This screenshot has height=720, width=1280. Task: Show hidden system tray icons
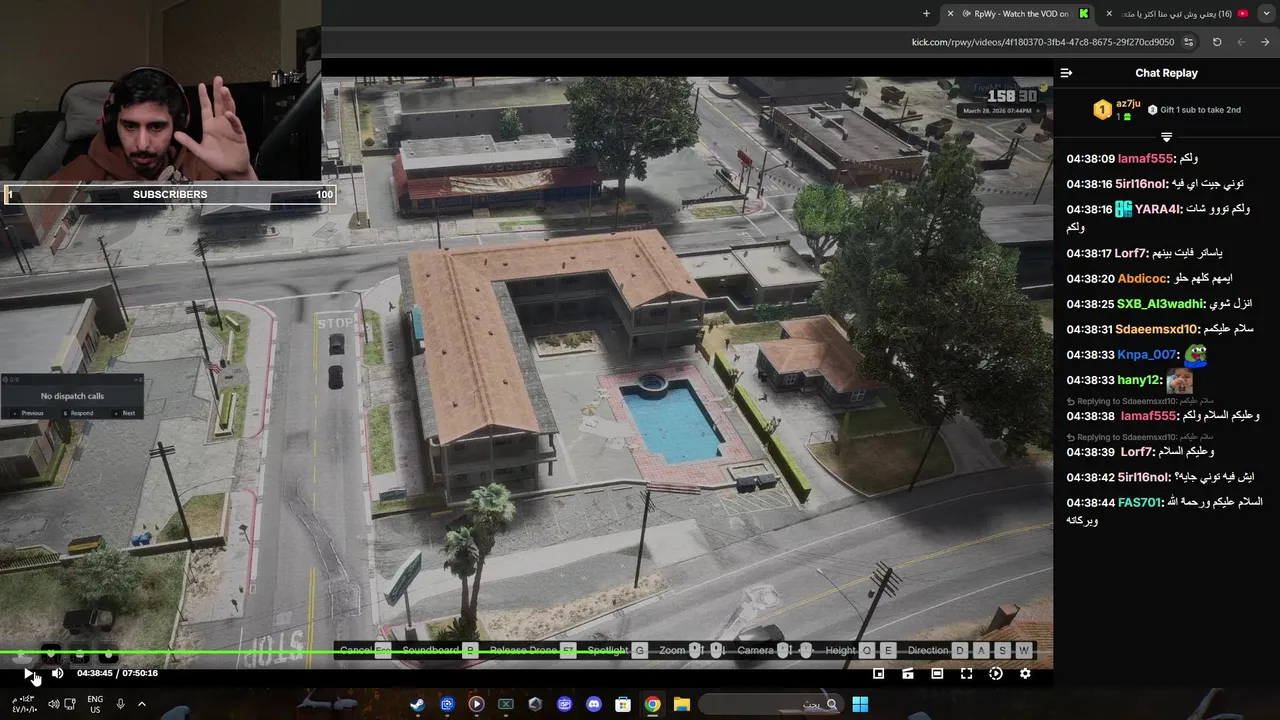click(141, 704)
